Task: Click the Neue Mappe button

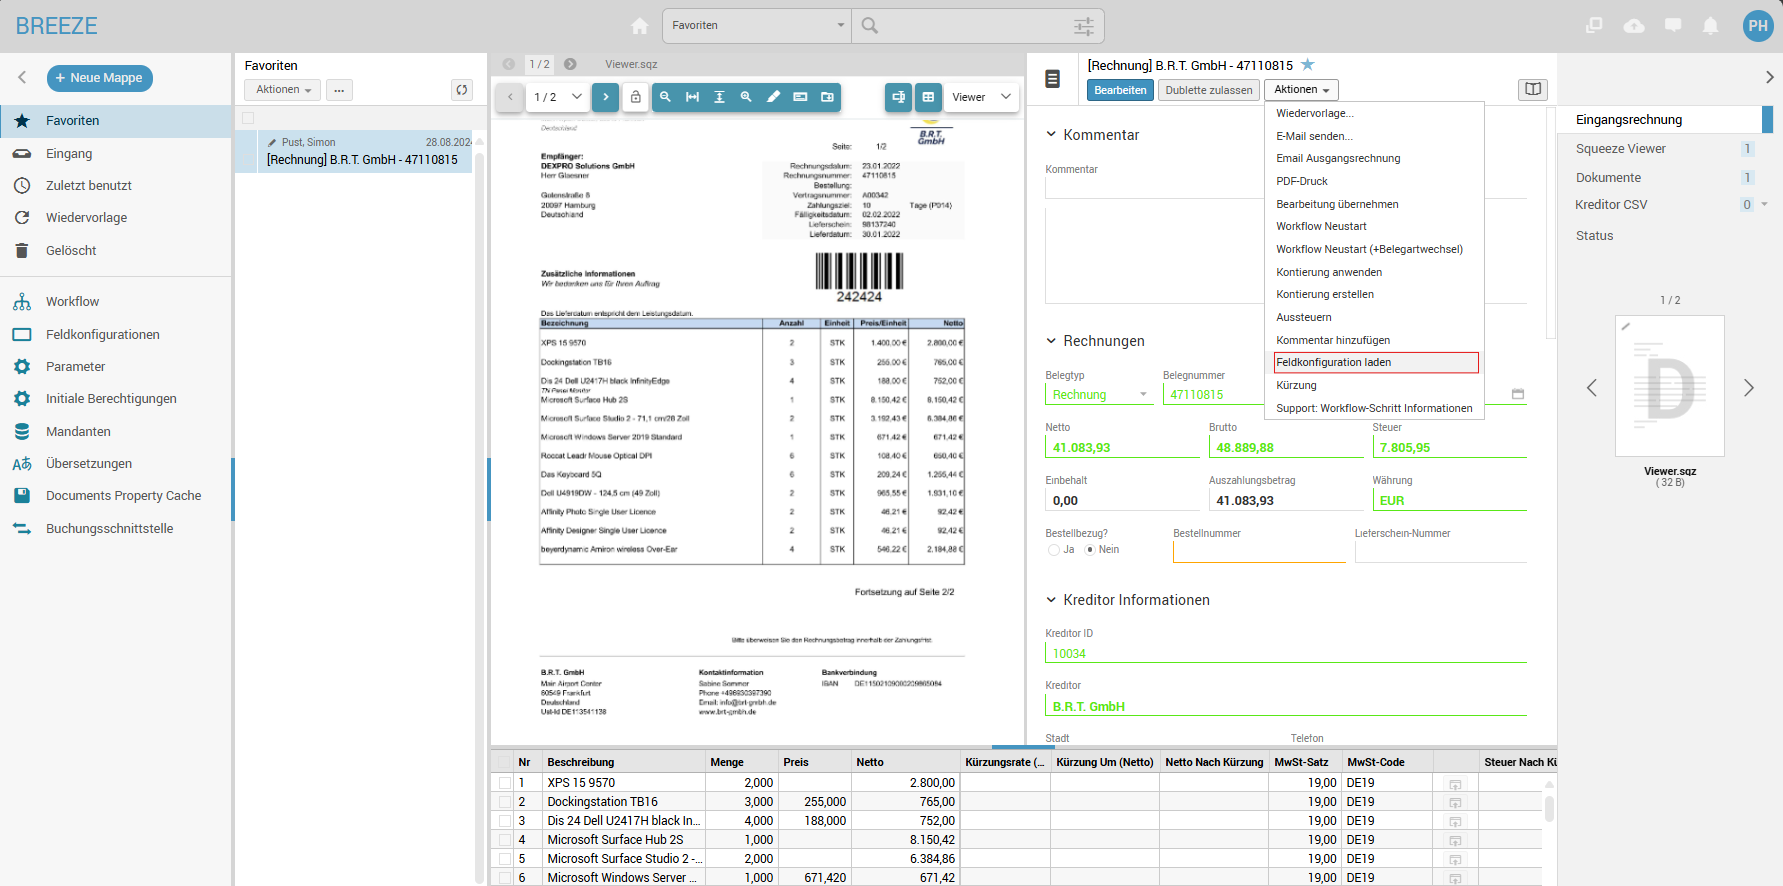Action: 100,77
